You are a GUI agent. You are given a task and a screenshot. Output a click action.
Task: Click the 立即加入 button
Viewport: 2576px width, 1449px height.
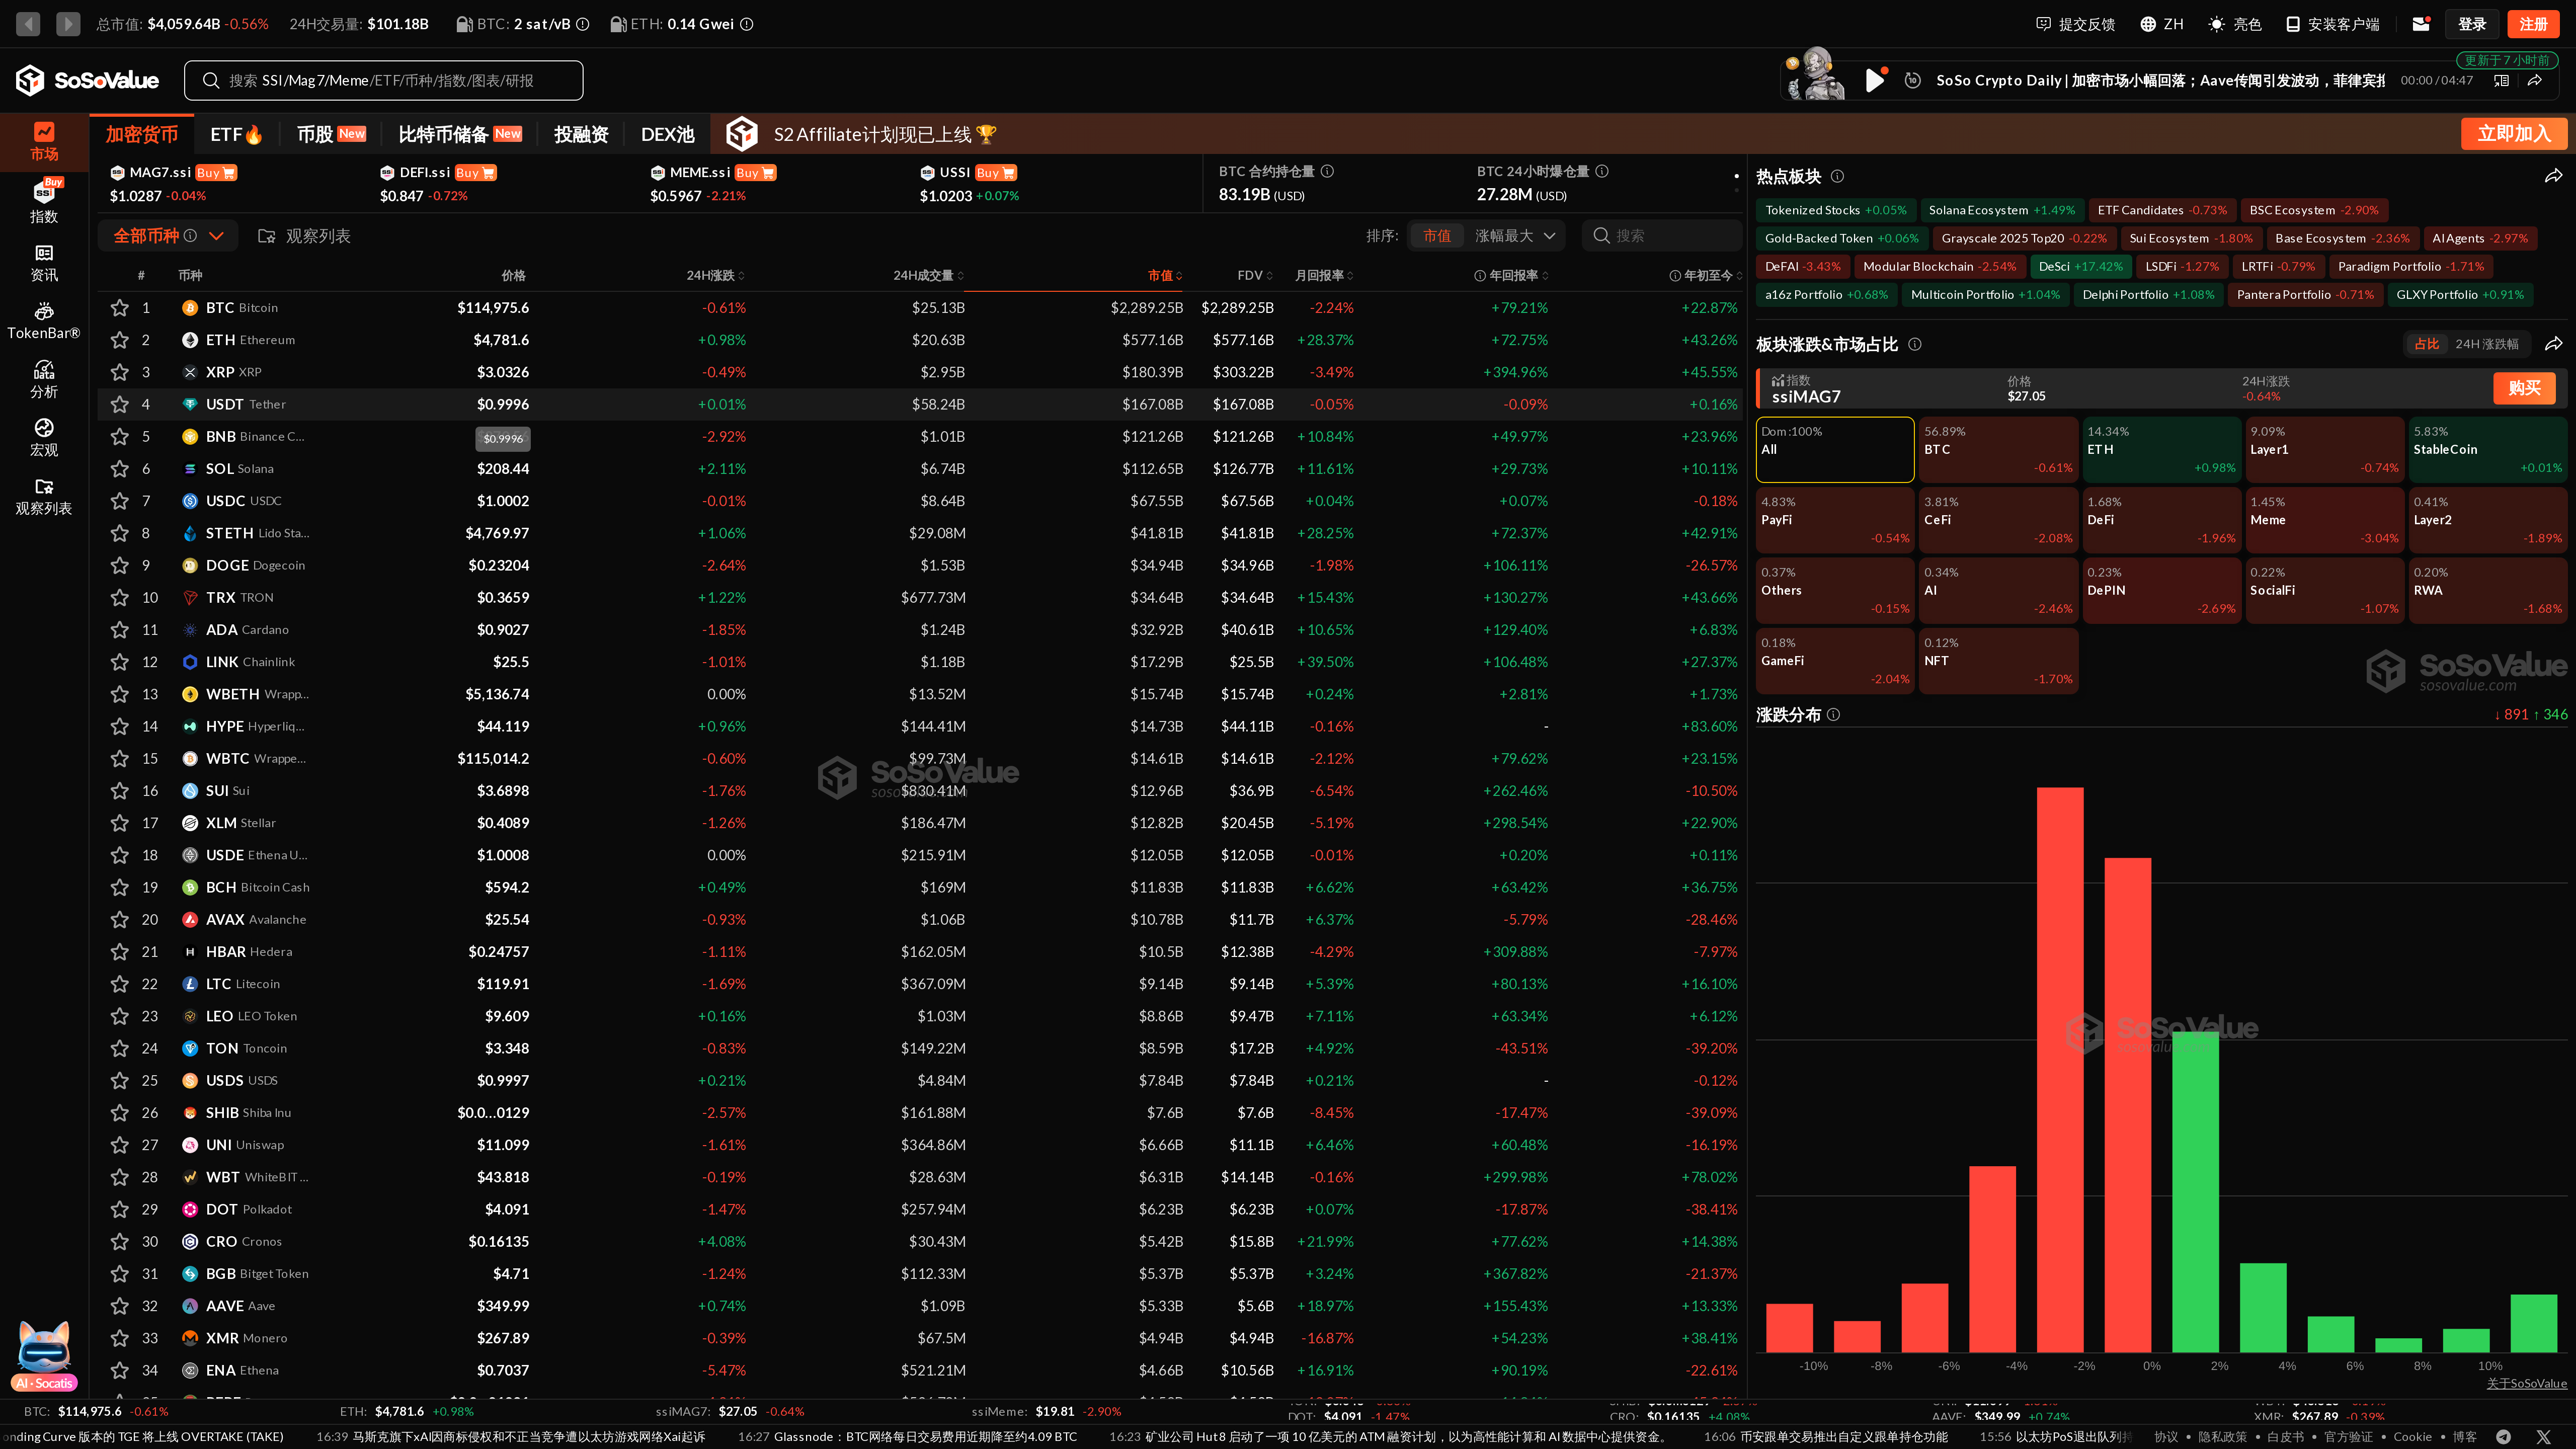pyautogui.click(x=2513, y=134)
